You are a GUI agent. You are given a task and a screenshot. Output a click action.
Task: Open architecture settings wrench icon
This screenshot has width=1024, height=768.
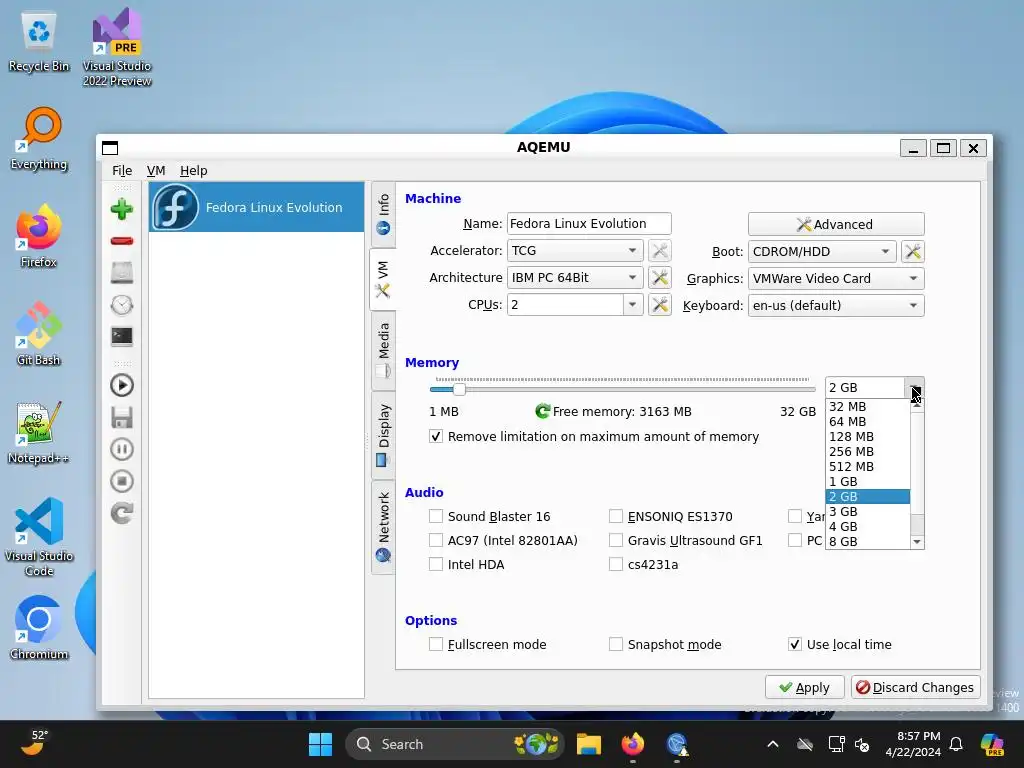pos(660,278)
